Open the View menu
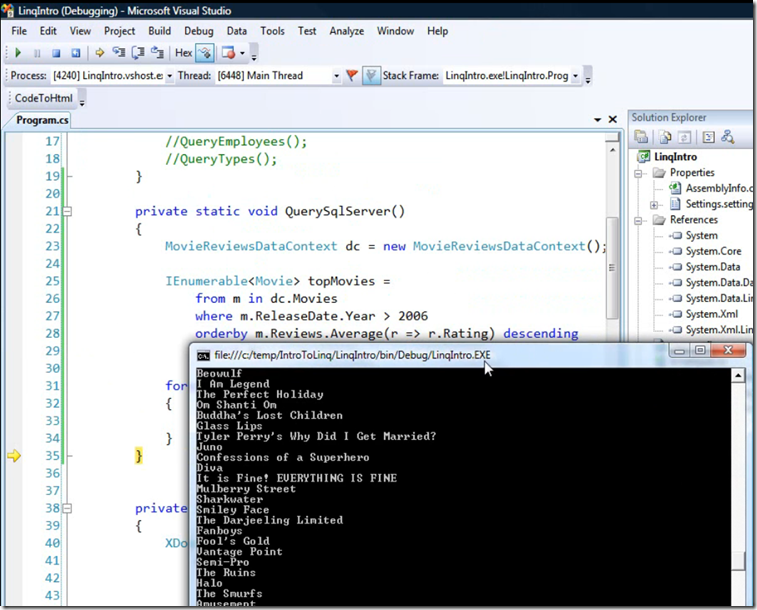Screen dimensions: 757x610 pyautogui.click(x=80, y=31)
